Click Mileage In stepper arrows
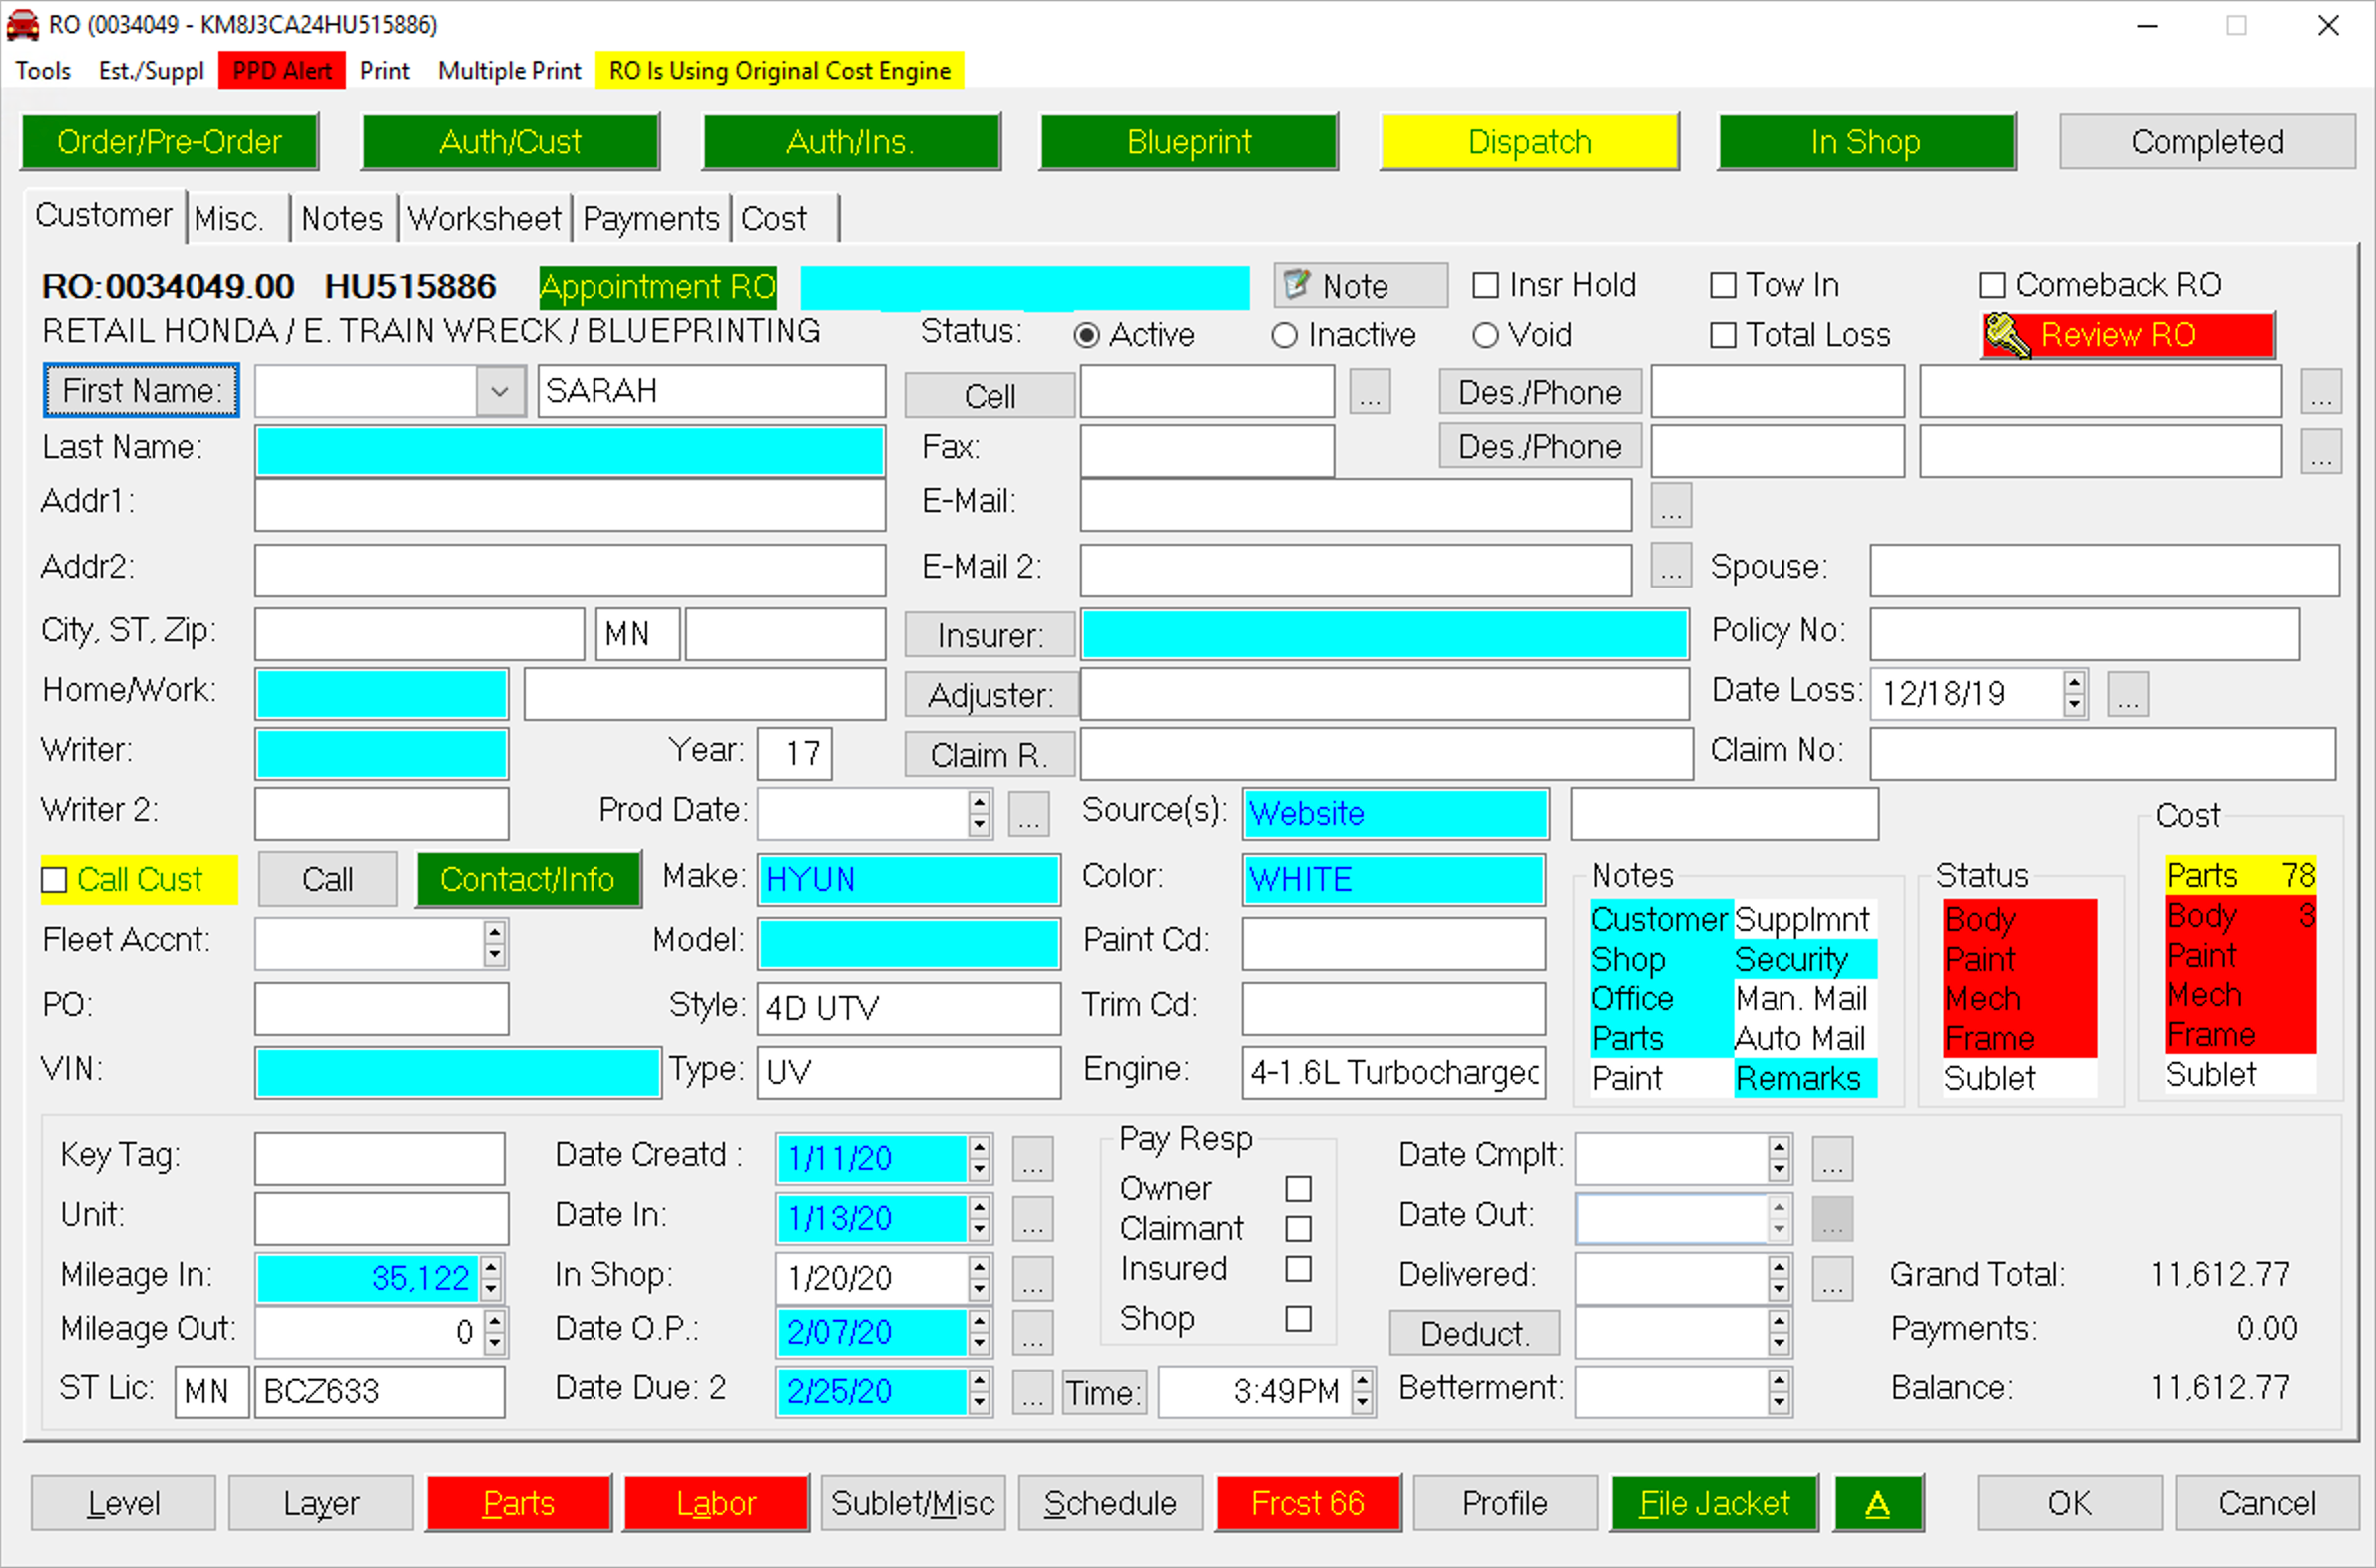The width and height of the screenshot is (2376, 1568). [491, 1277]
